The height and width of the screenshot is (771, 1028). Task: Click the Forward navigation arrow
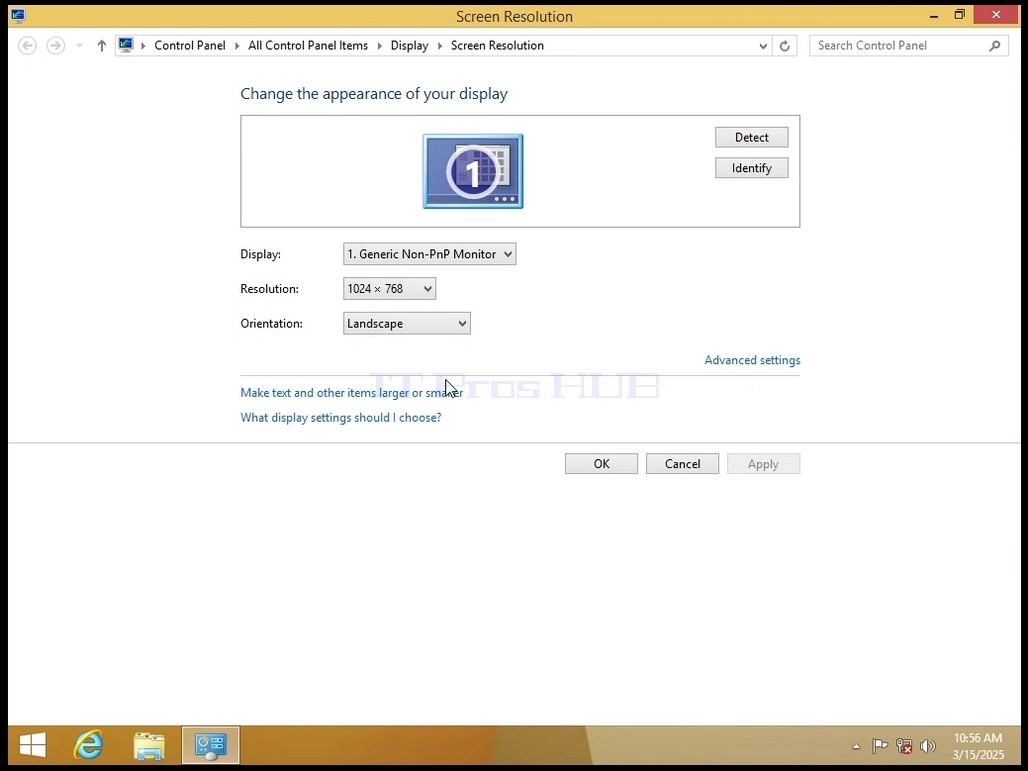coord(56,45)
